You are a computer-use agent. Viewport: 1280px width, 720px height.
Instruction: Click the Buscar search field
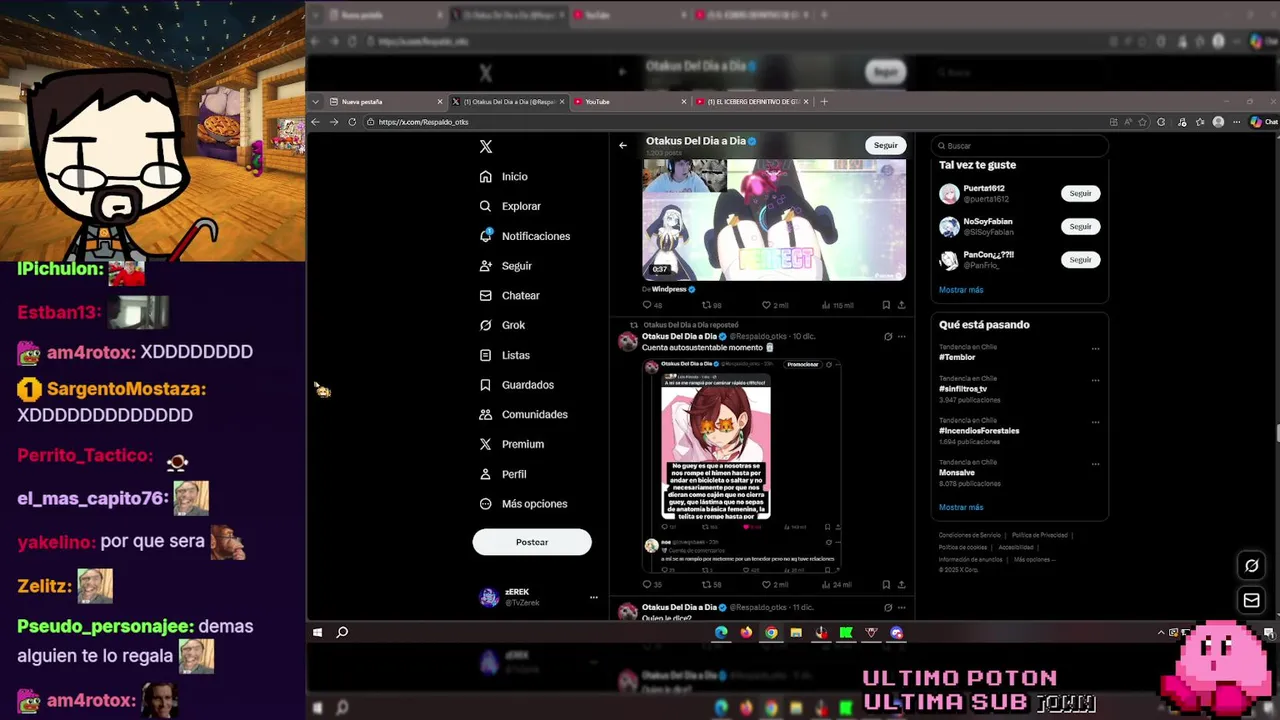point(1019,145)
